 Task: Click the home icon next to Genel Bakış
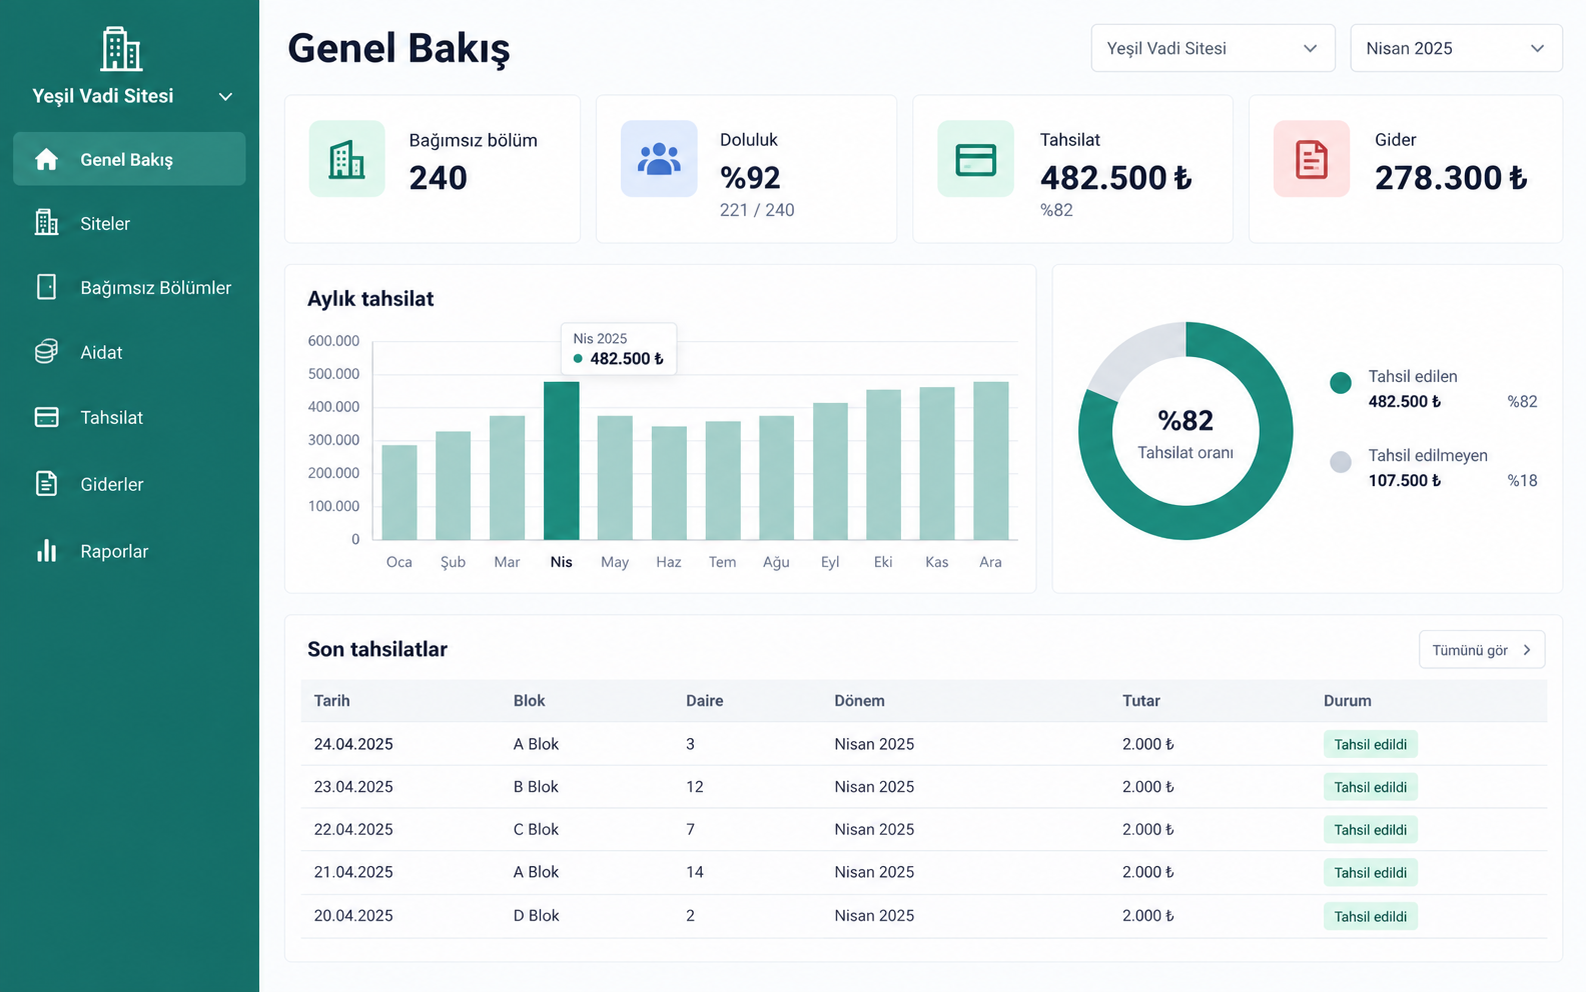tap(46, 159)
